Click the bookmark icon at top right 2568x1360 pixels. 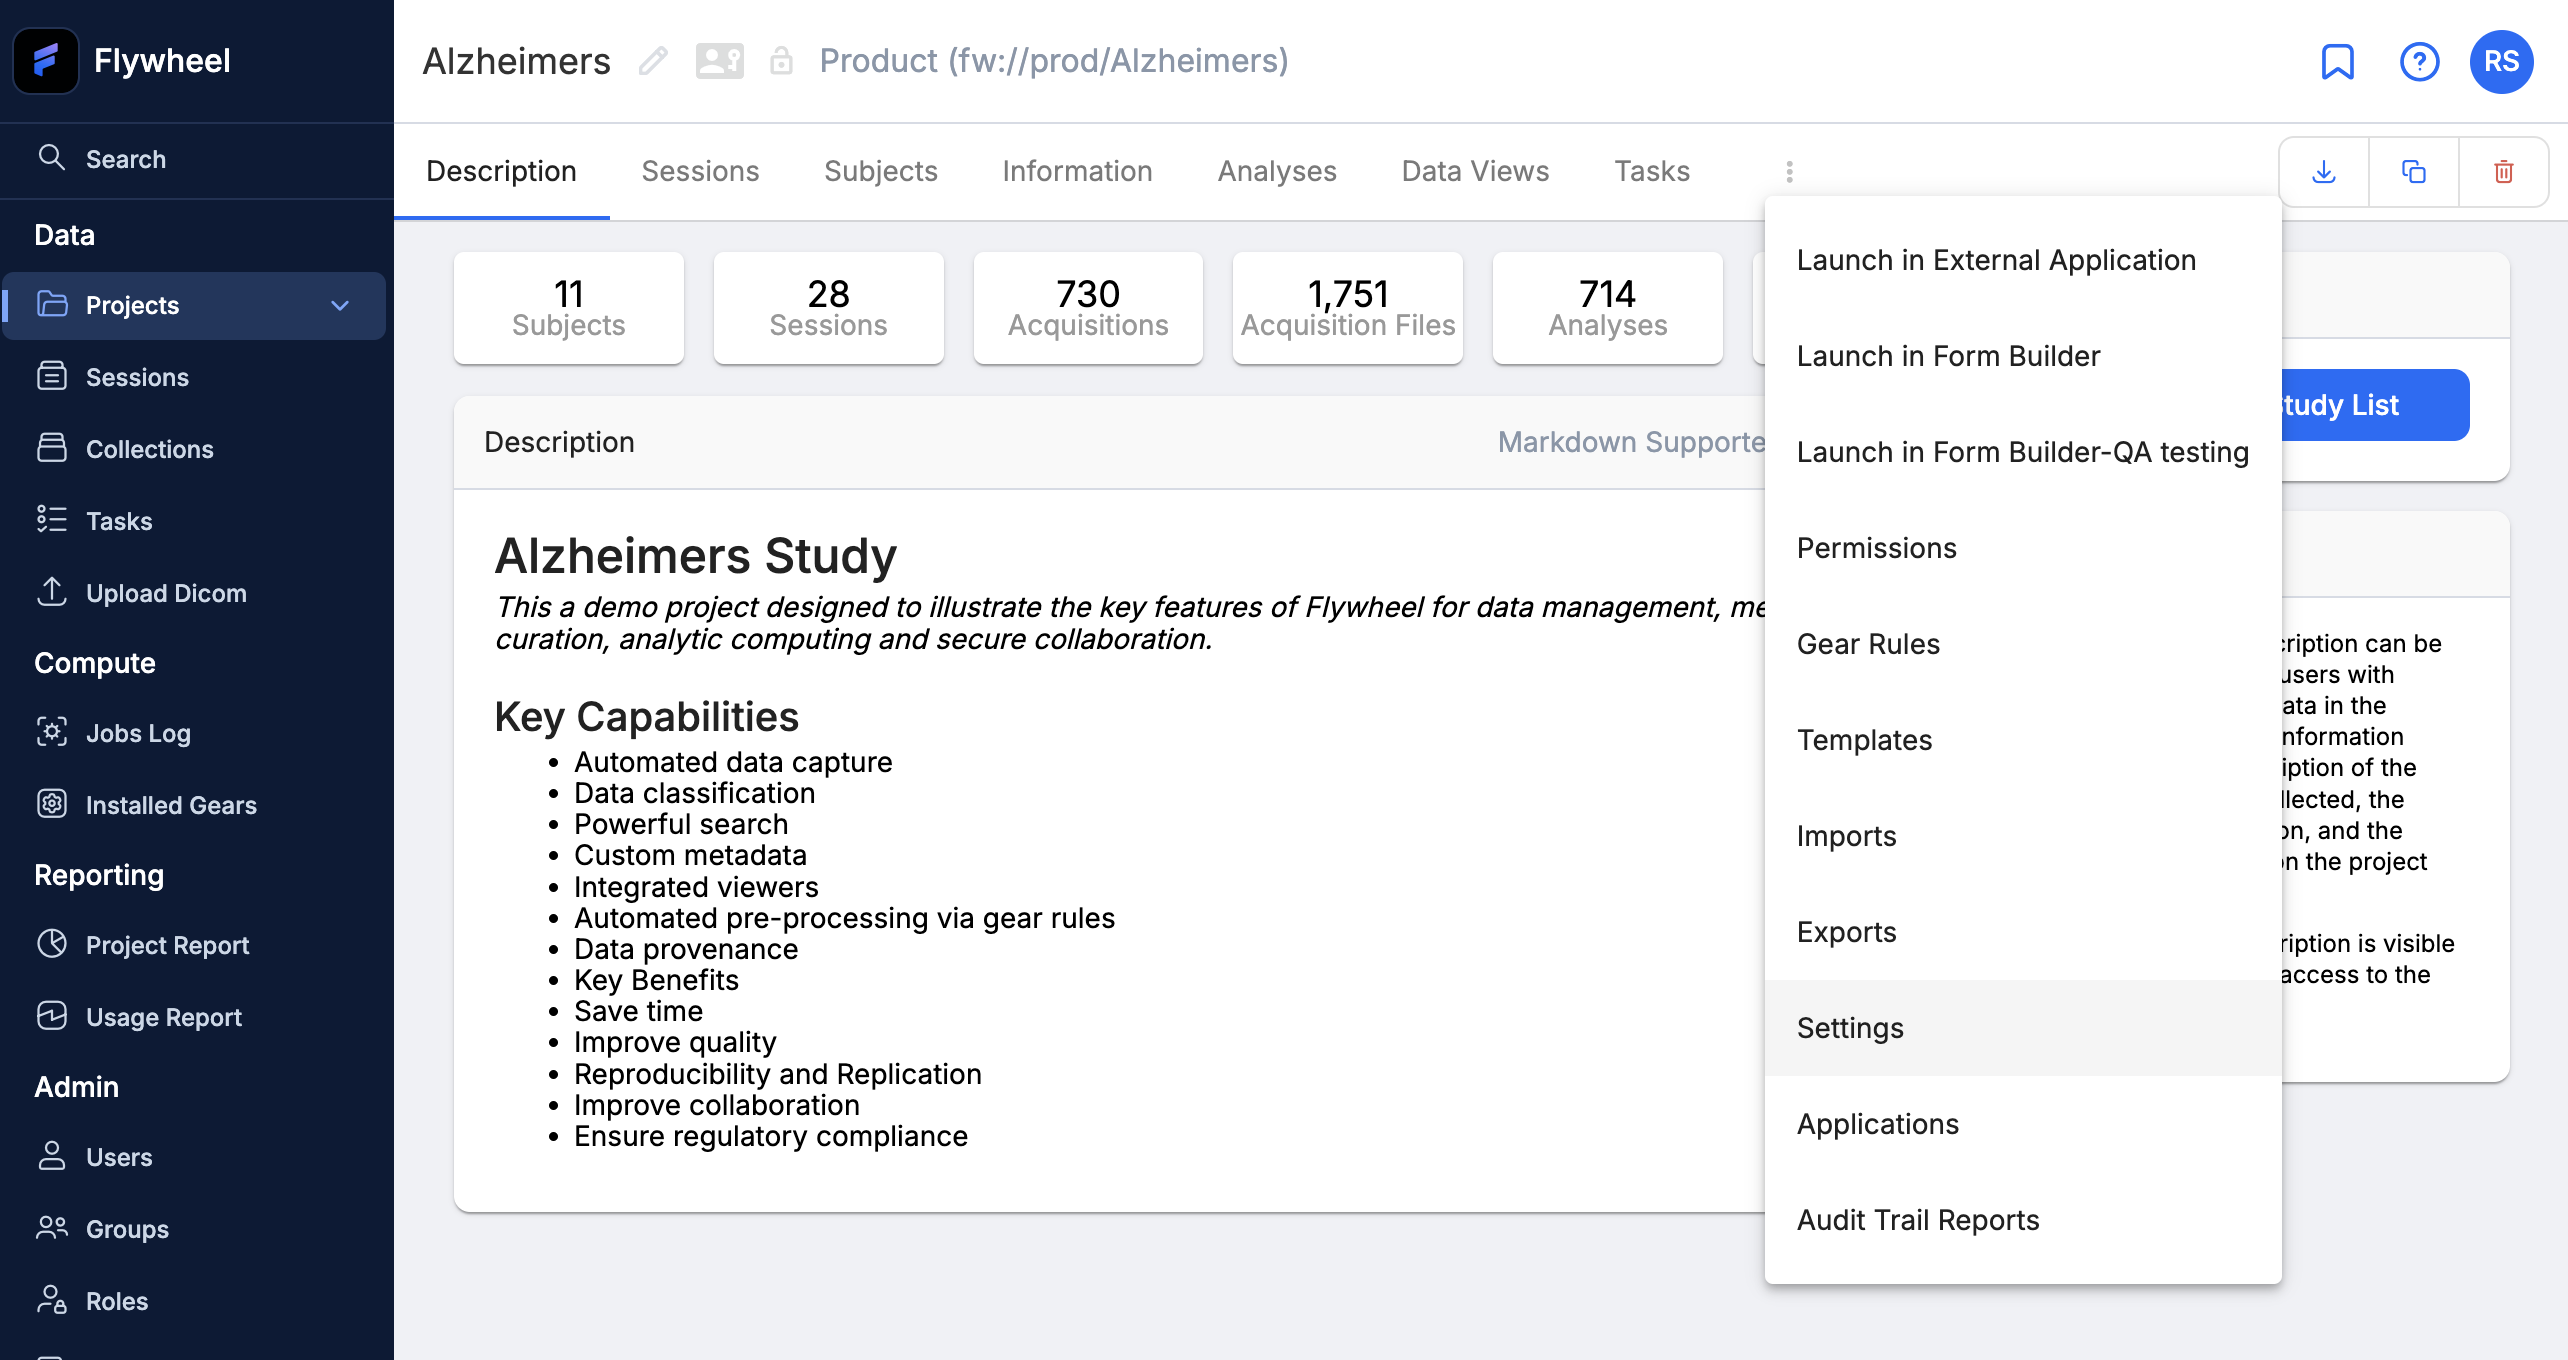click(x=2337, y=61)
